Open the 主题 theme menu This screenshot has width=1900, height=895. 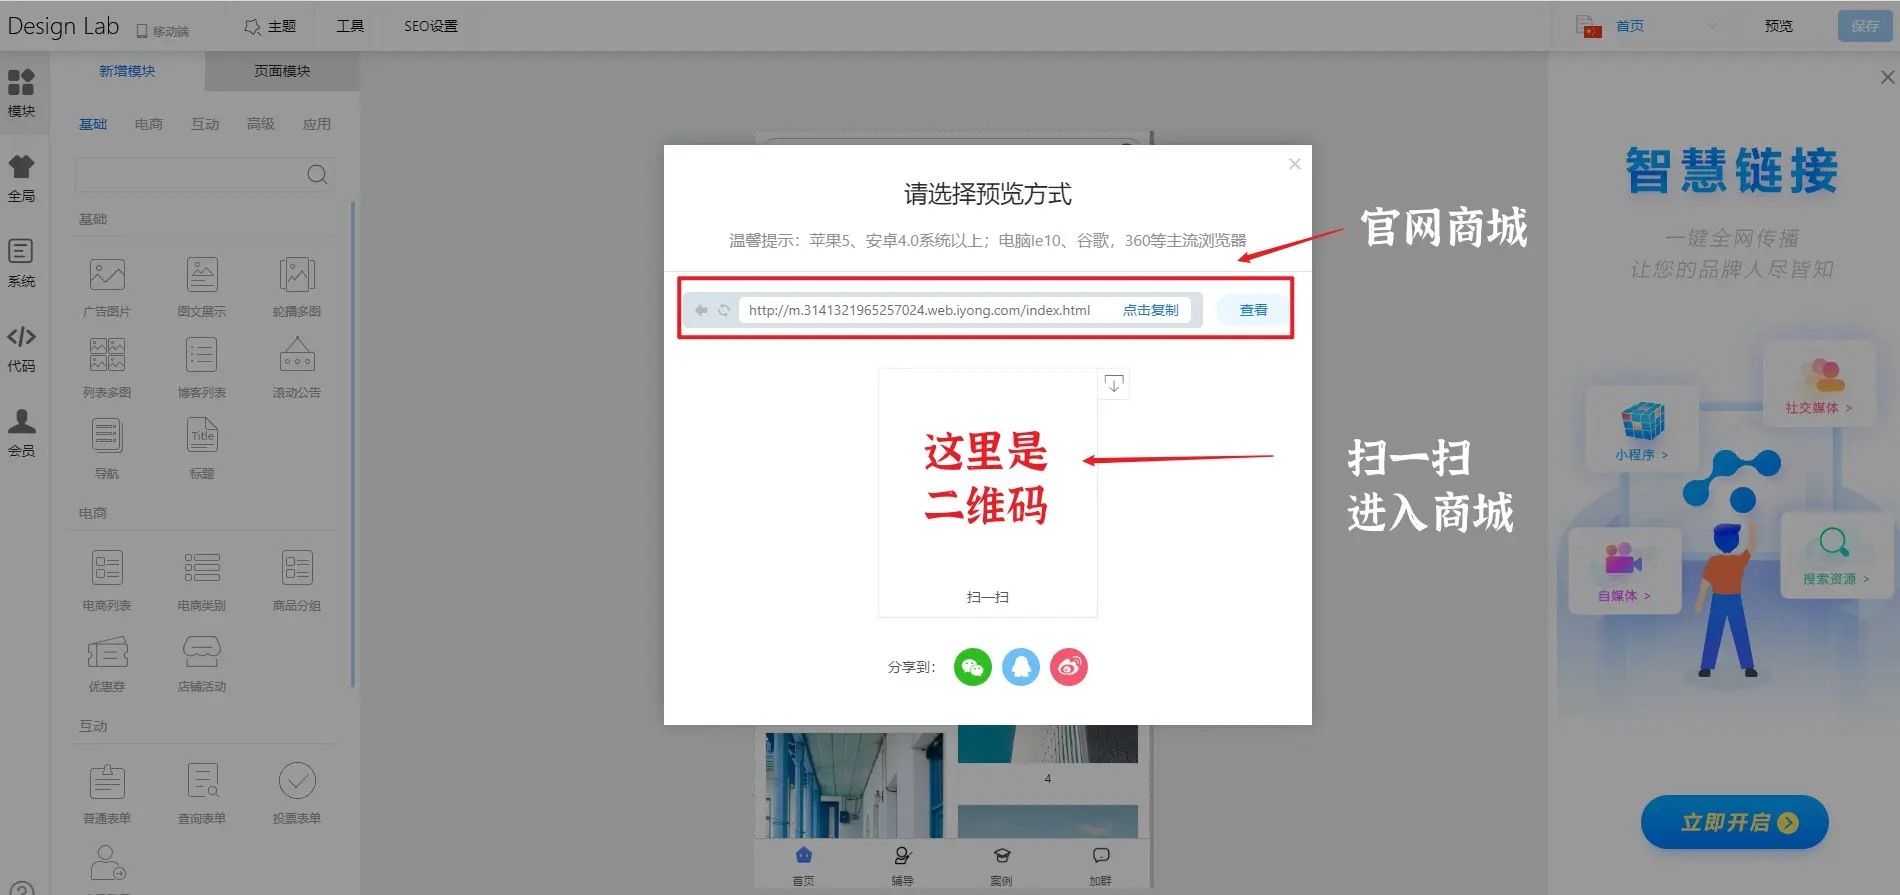click(270, 26)
